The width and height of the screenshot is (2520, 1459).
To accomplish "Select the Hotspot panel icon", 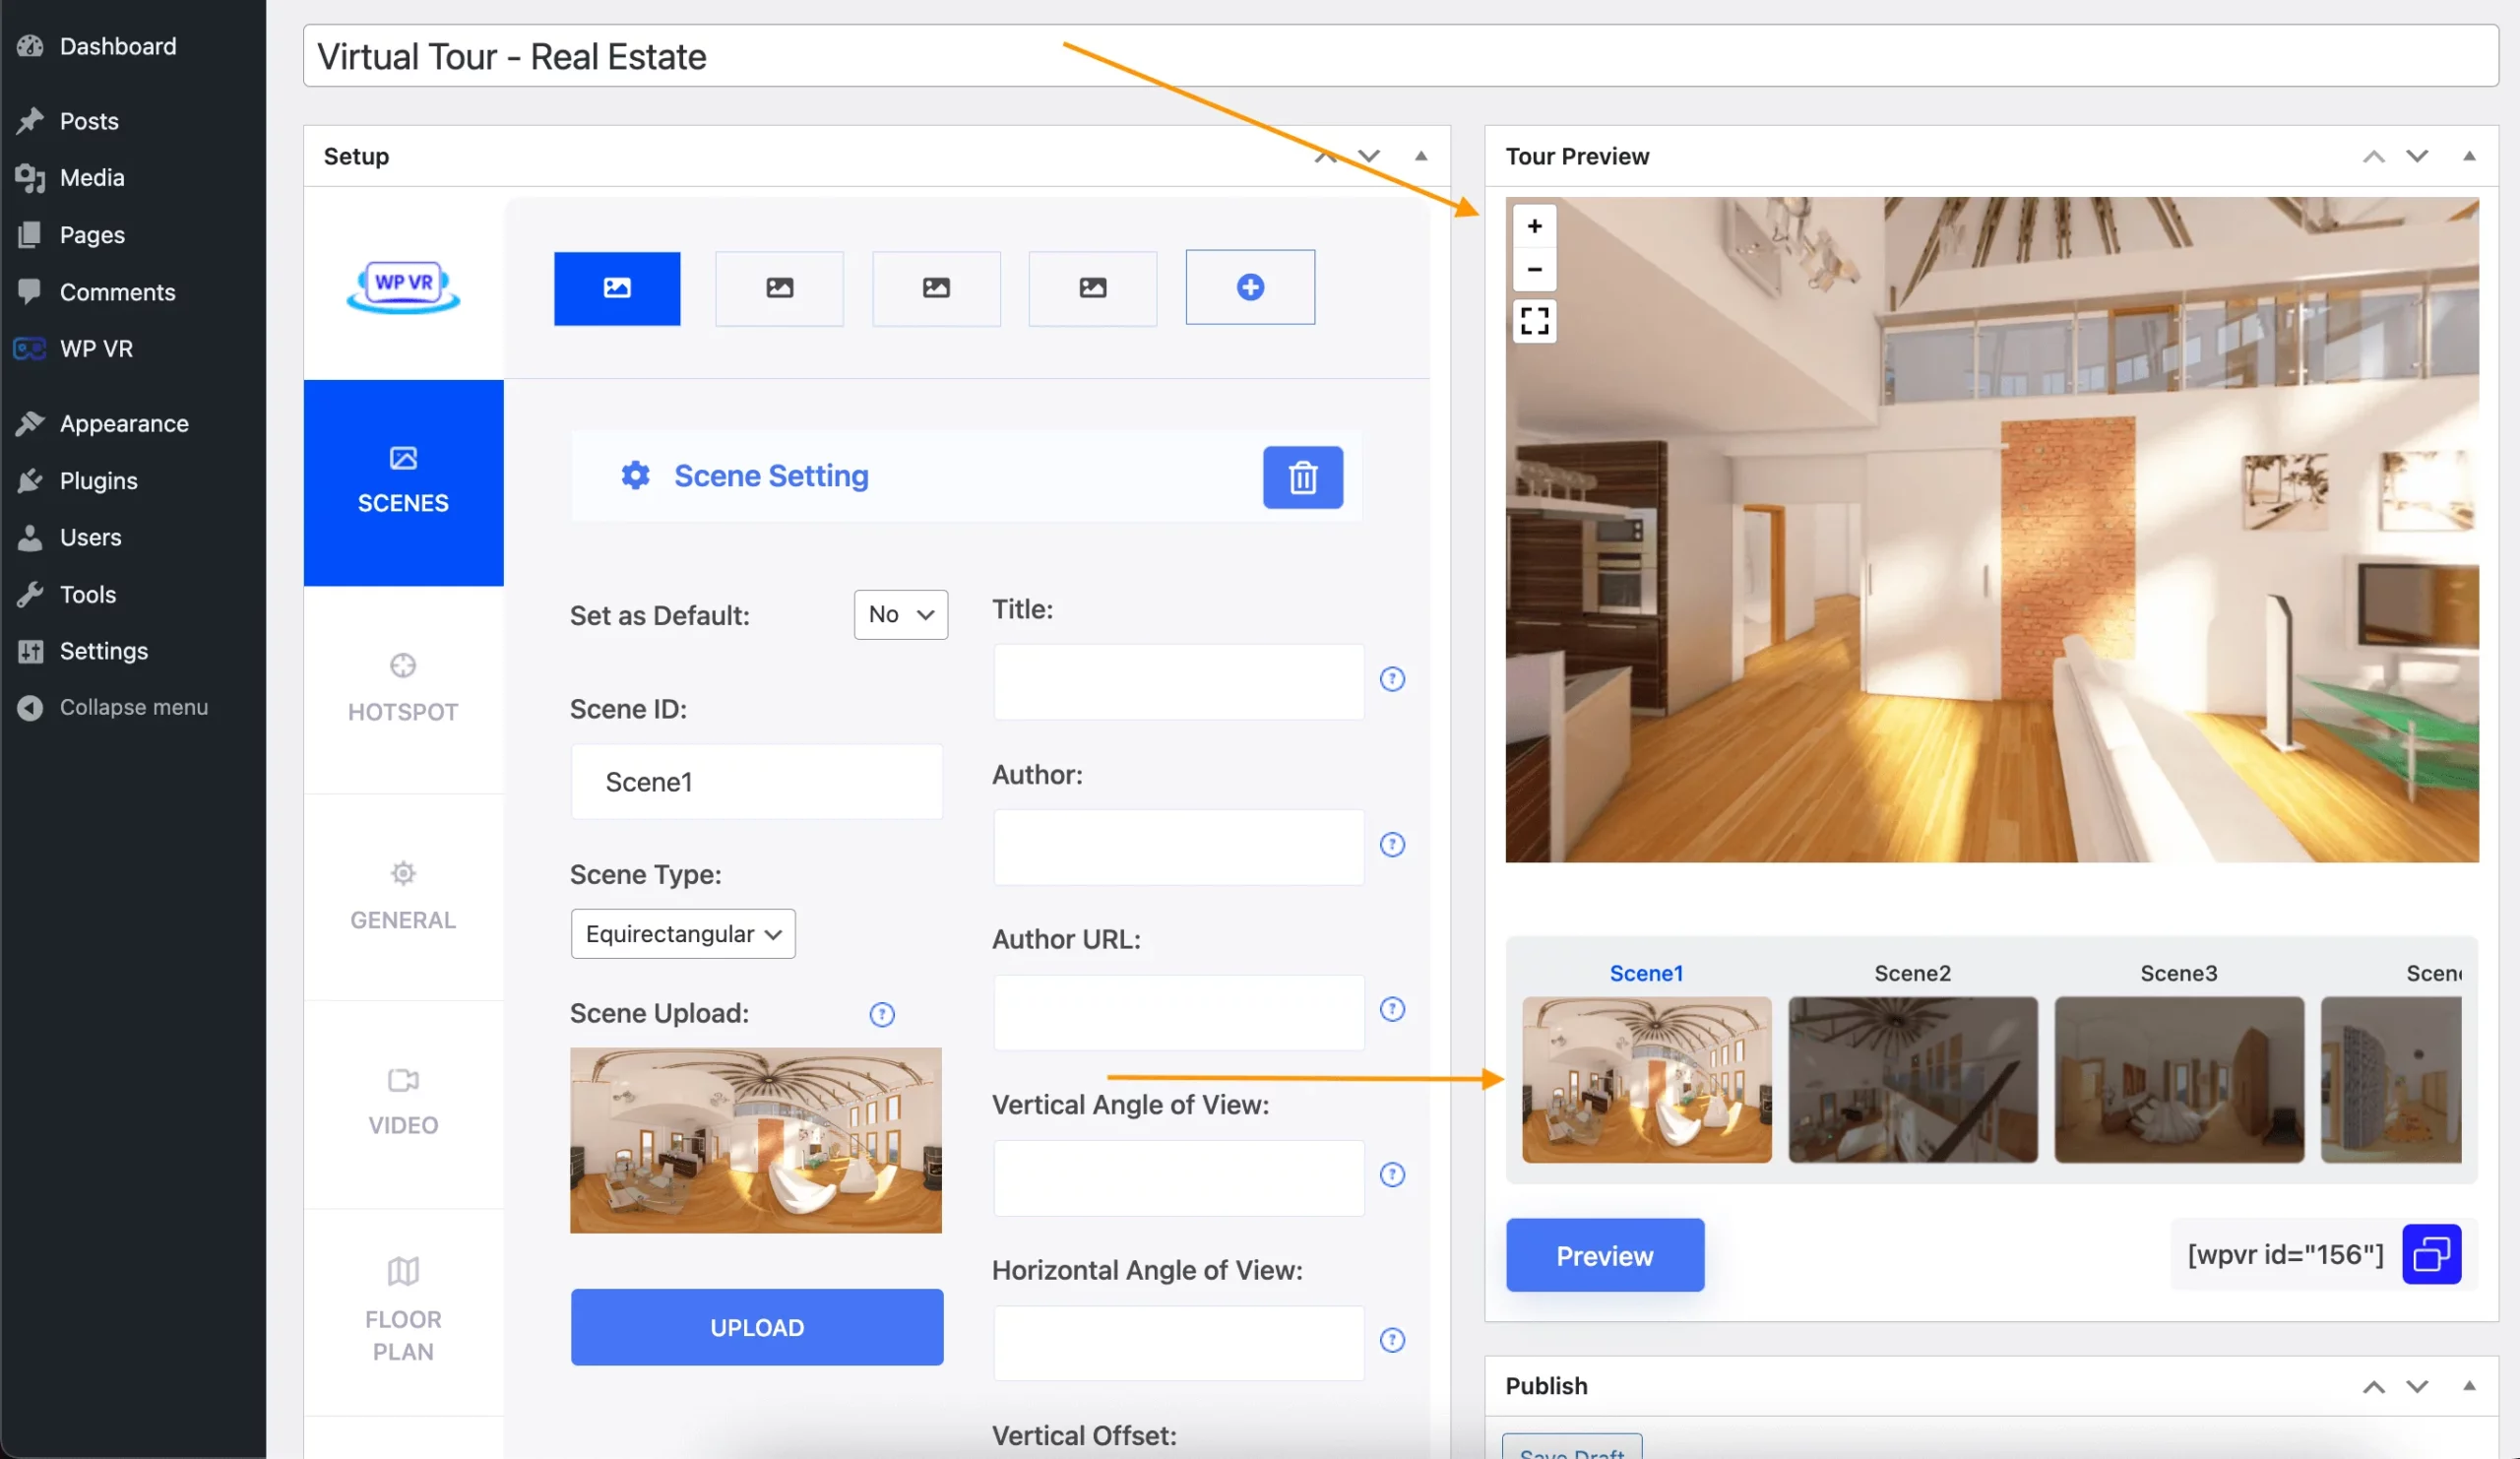I will click(403, 666).
